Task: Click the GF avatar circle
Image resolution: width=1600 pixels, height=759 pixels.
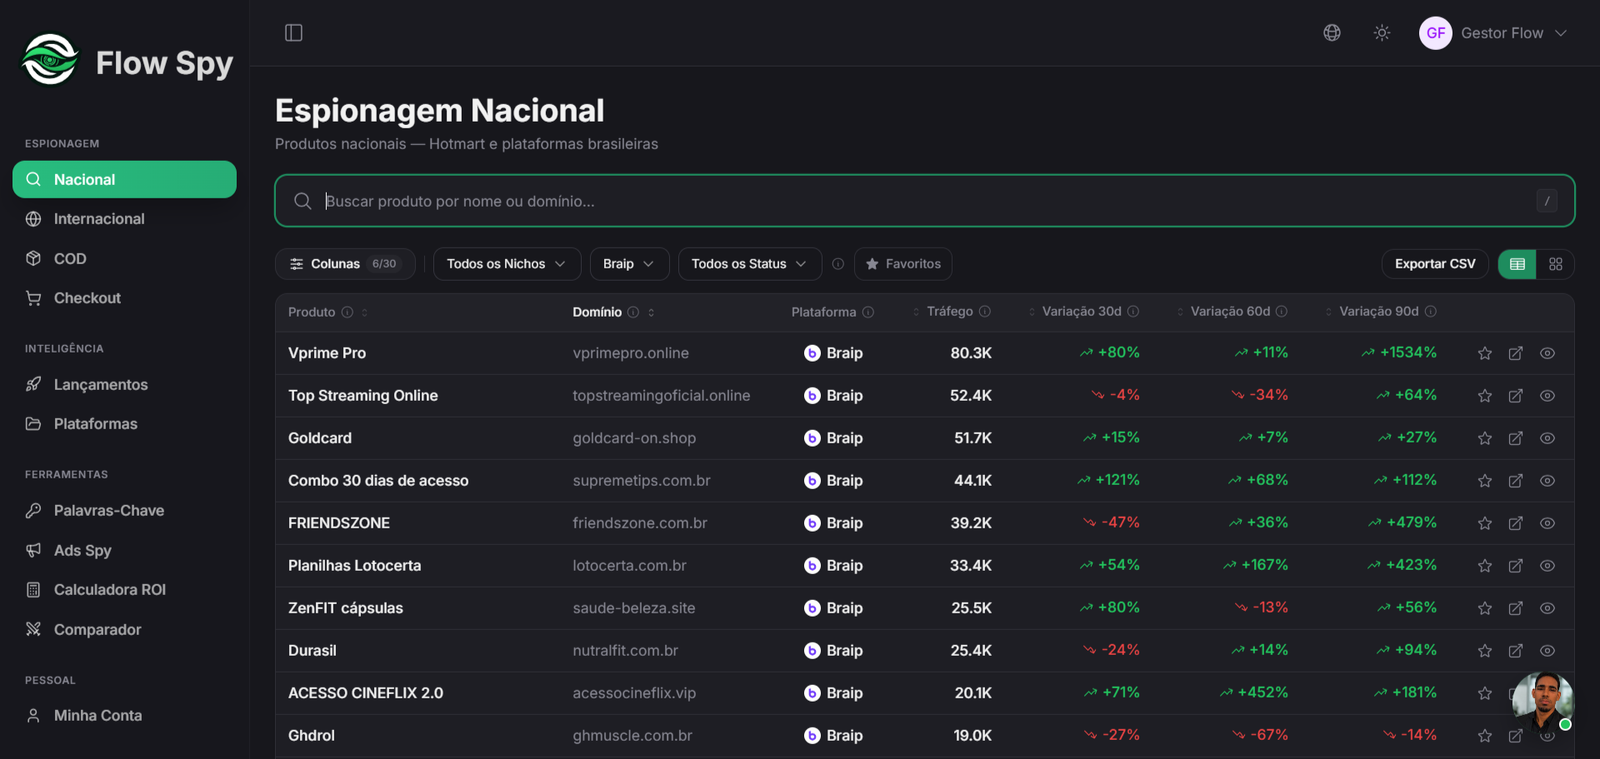Action: coord(1436,33)
